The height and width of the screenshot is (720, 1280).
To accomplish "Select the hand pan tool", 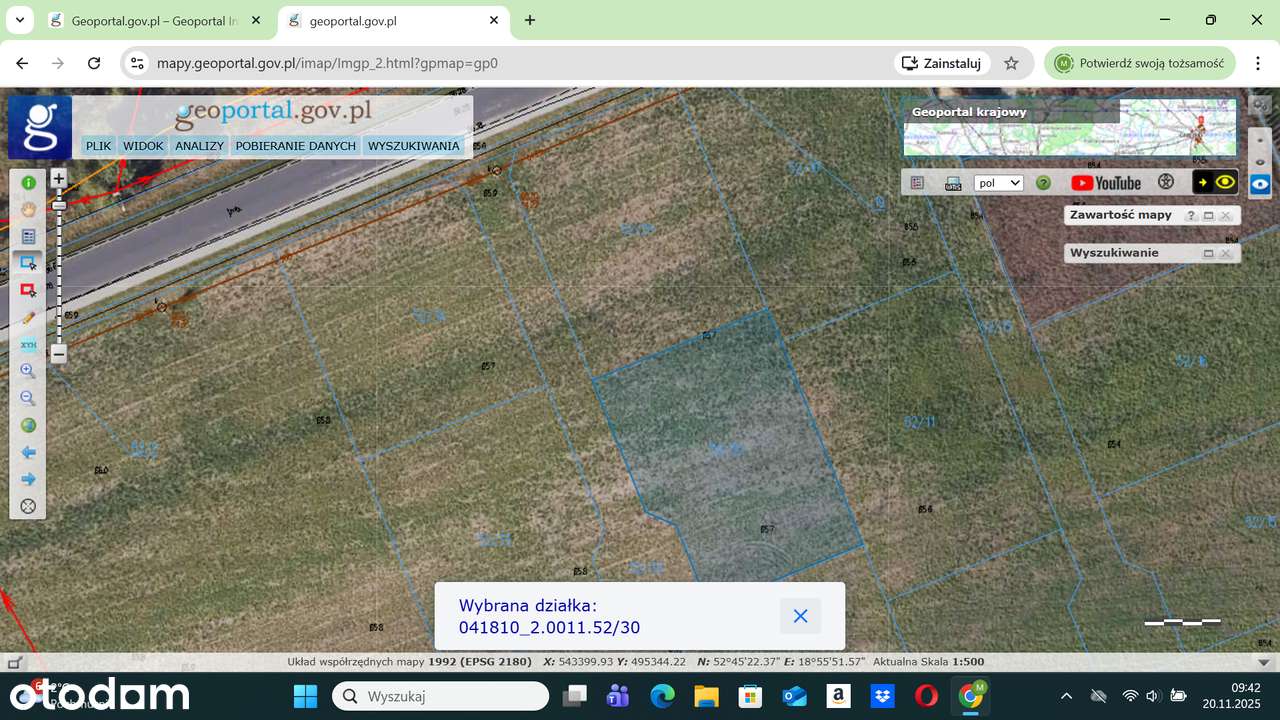I will point(28,210).
